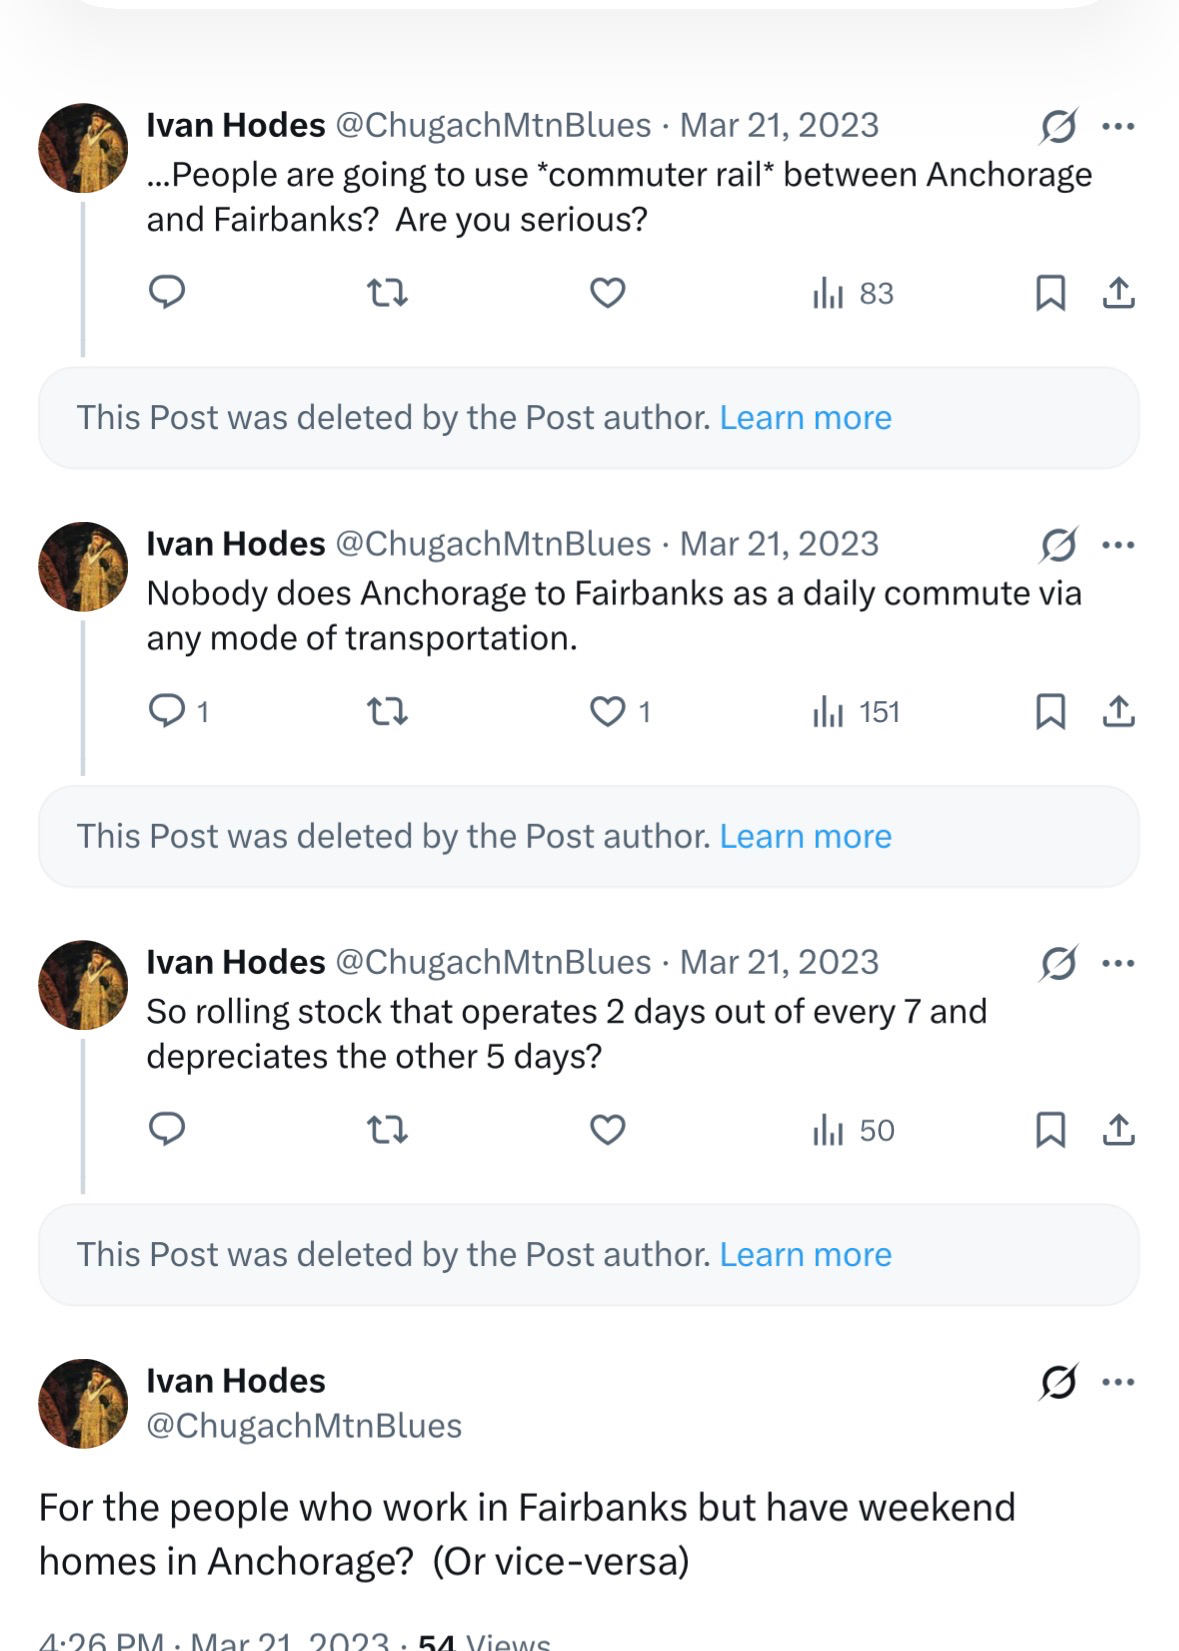Open more menu on weekend homes post
1179x1651 pixels.
click(x=1118, y=1382)
